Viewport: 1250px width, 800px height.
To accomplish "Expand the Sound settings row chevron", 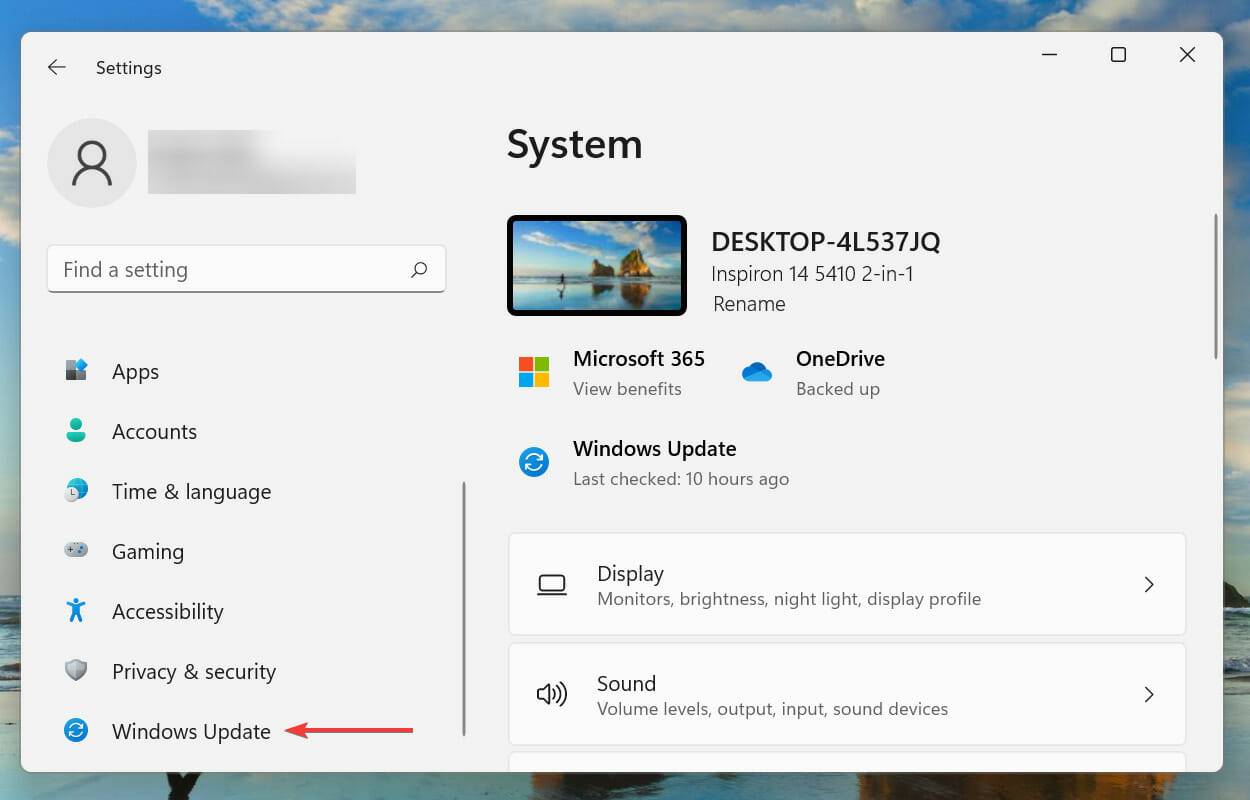I will [1149, 694].
